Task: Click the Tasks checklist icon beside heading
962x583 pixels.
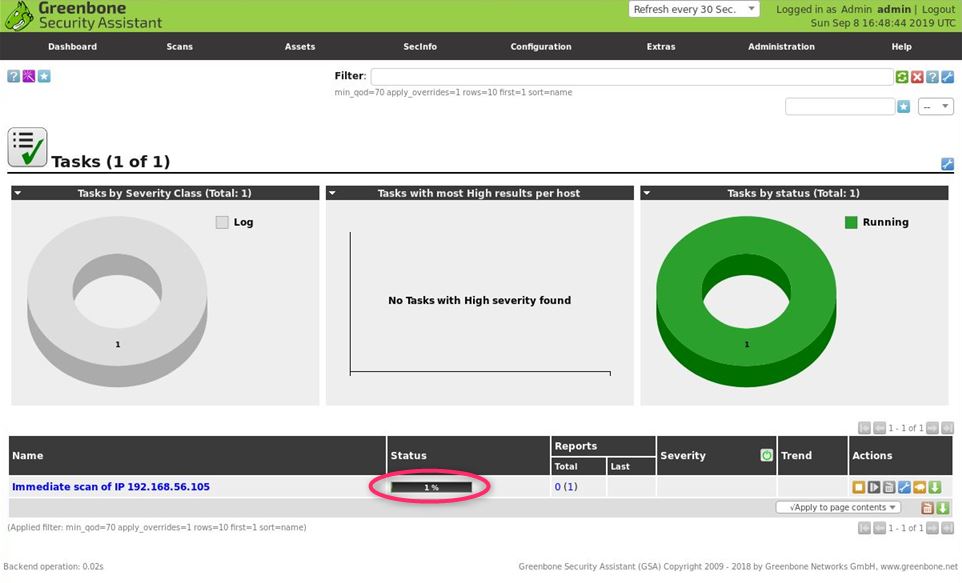Action: (x=27, y=147)
